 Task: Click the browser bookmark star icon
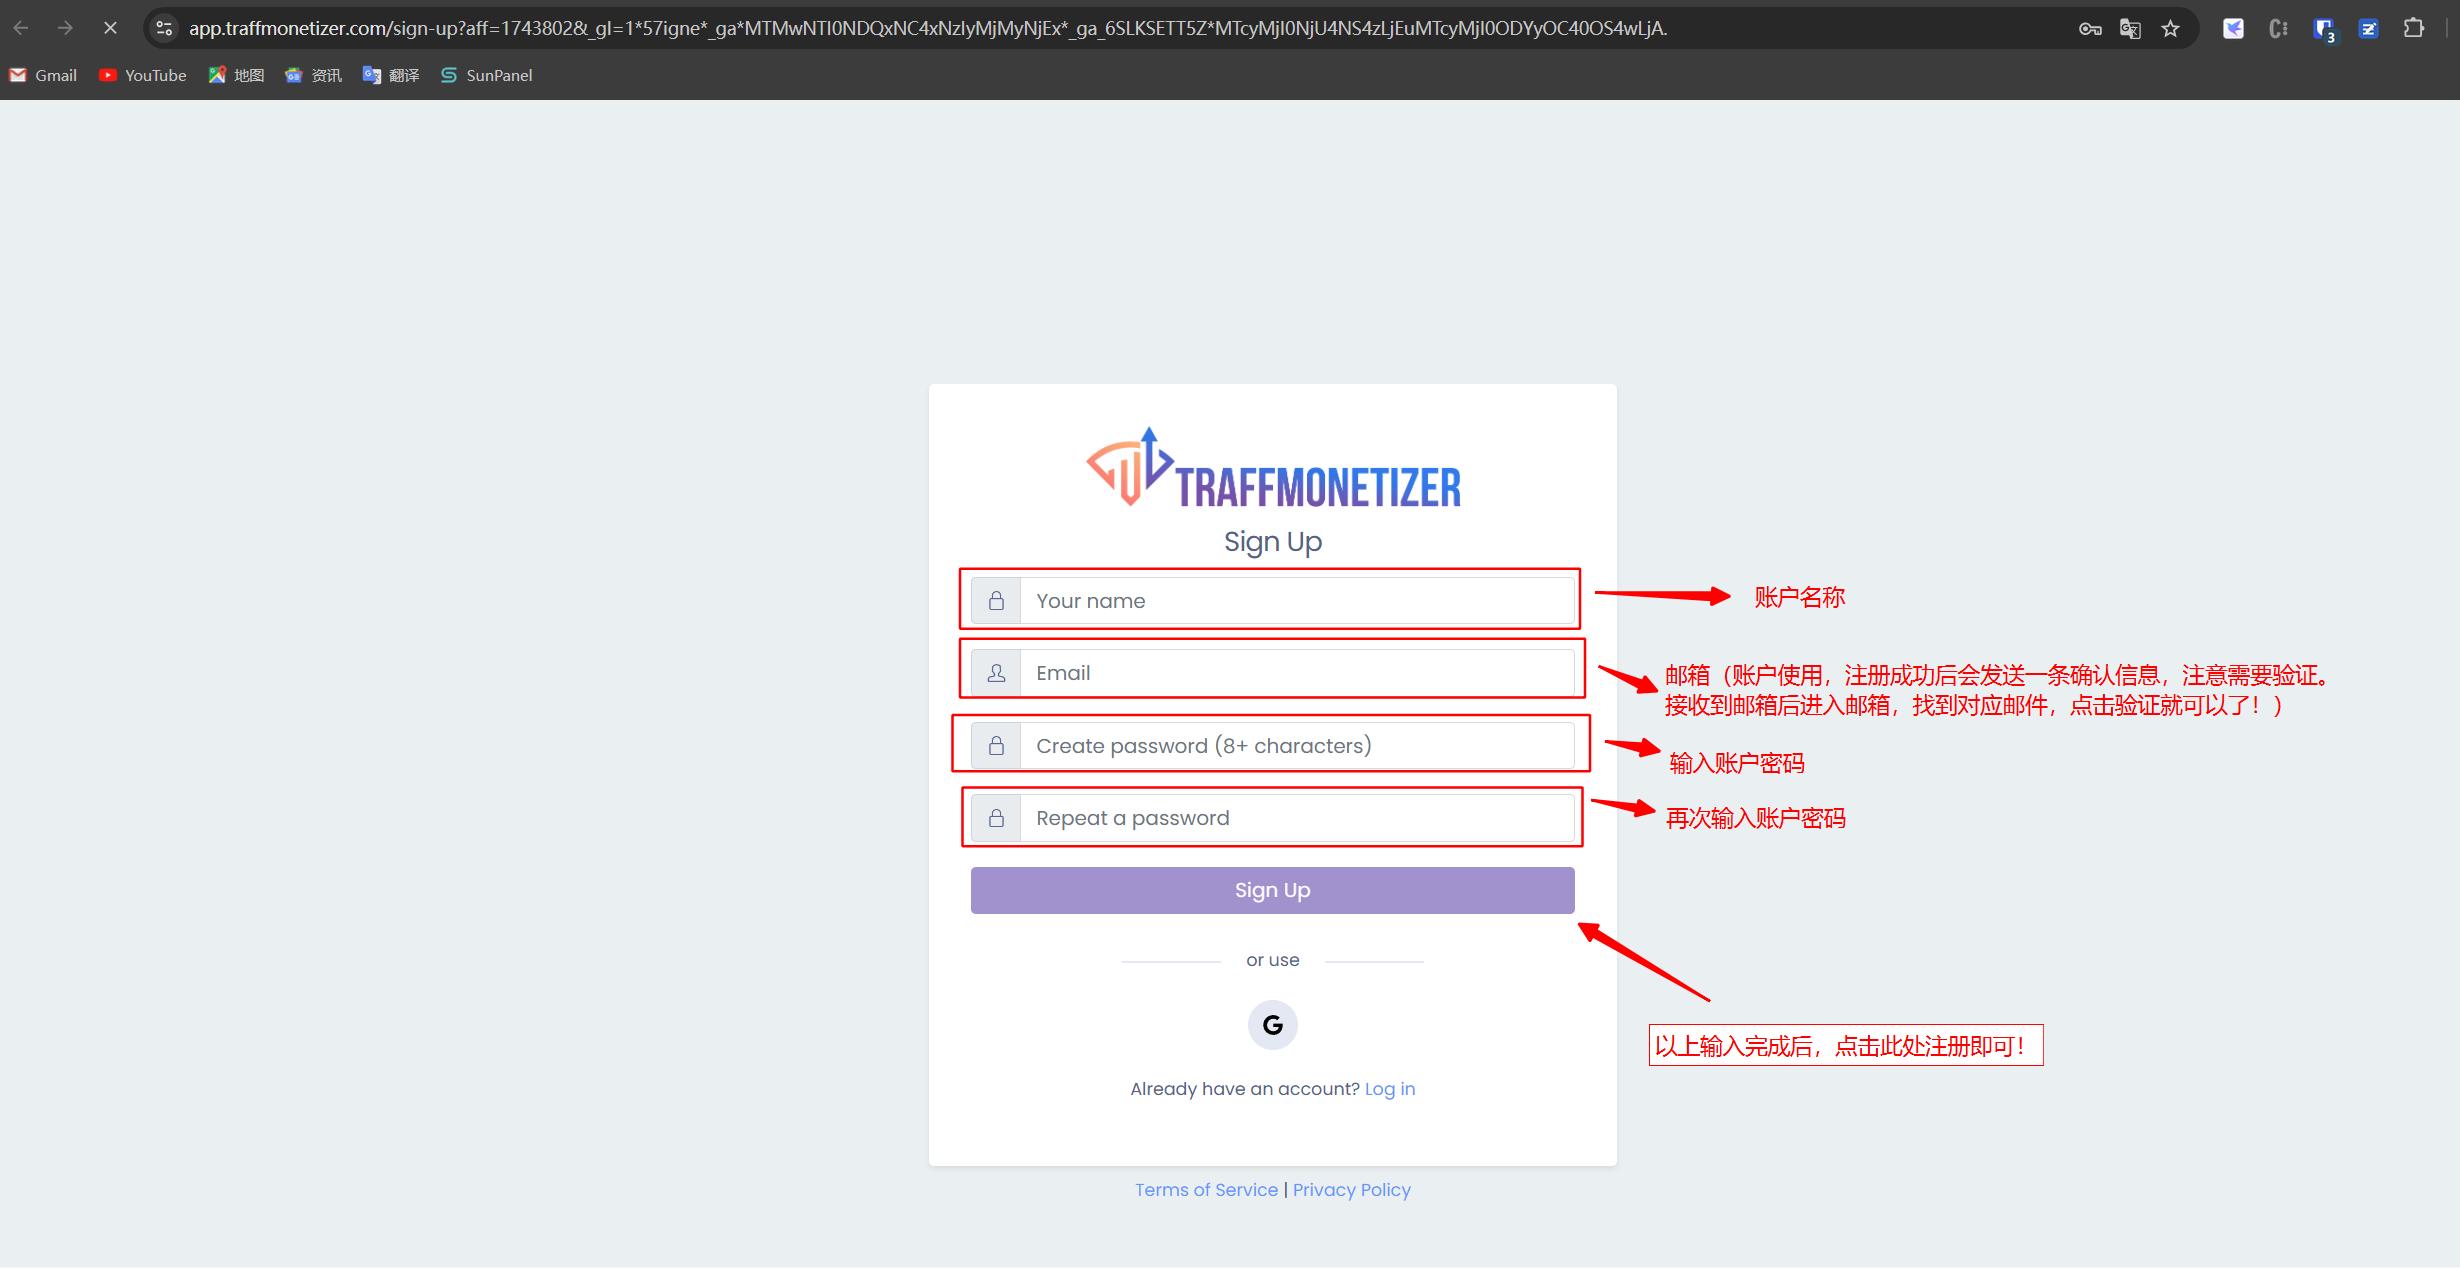pos(2170,29)
